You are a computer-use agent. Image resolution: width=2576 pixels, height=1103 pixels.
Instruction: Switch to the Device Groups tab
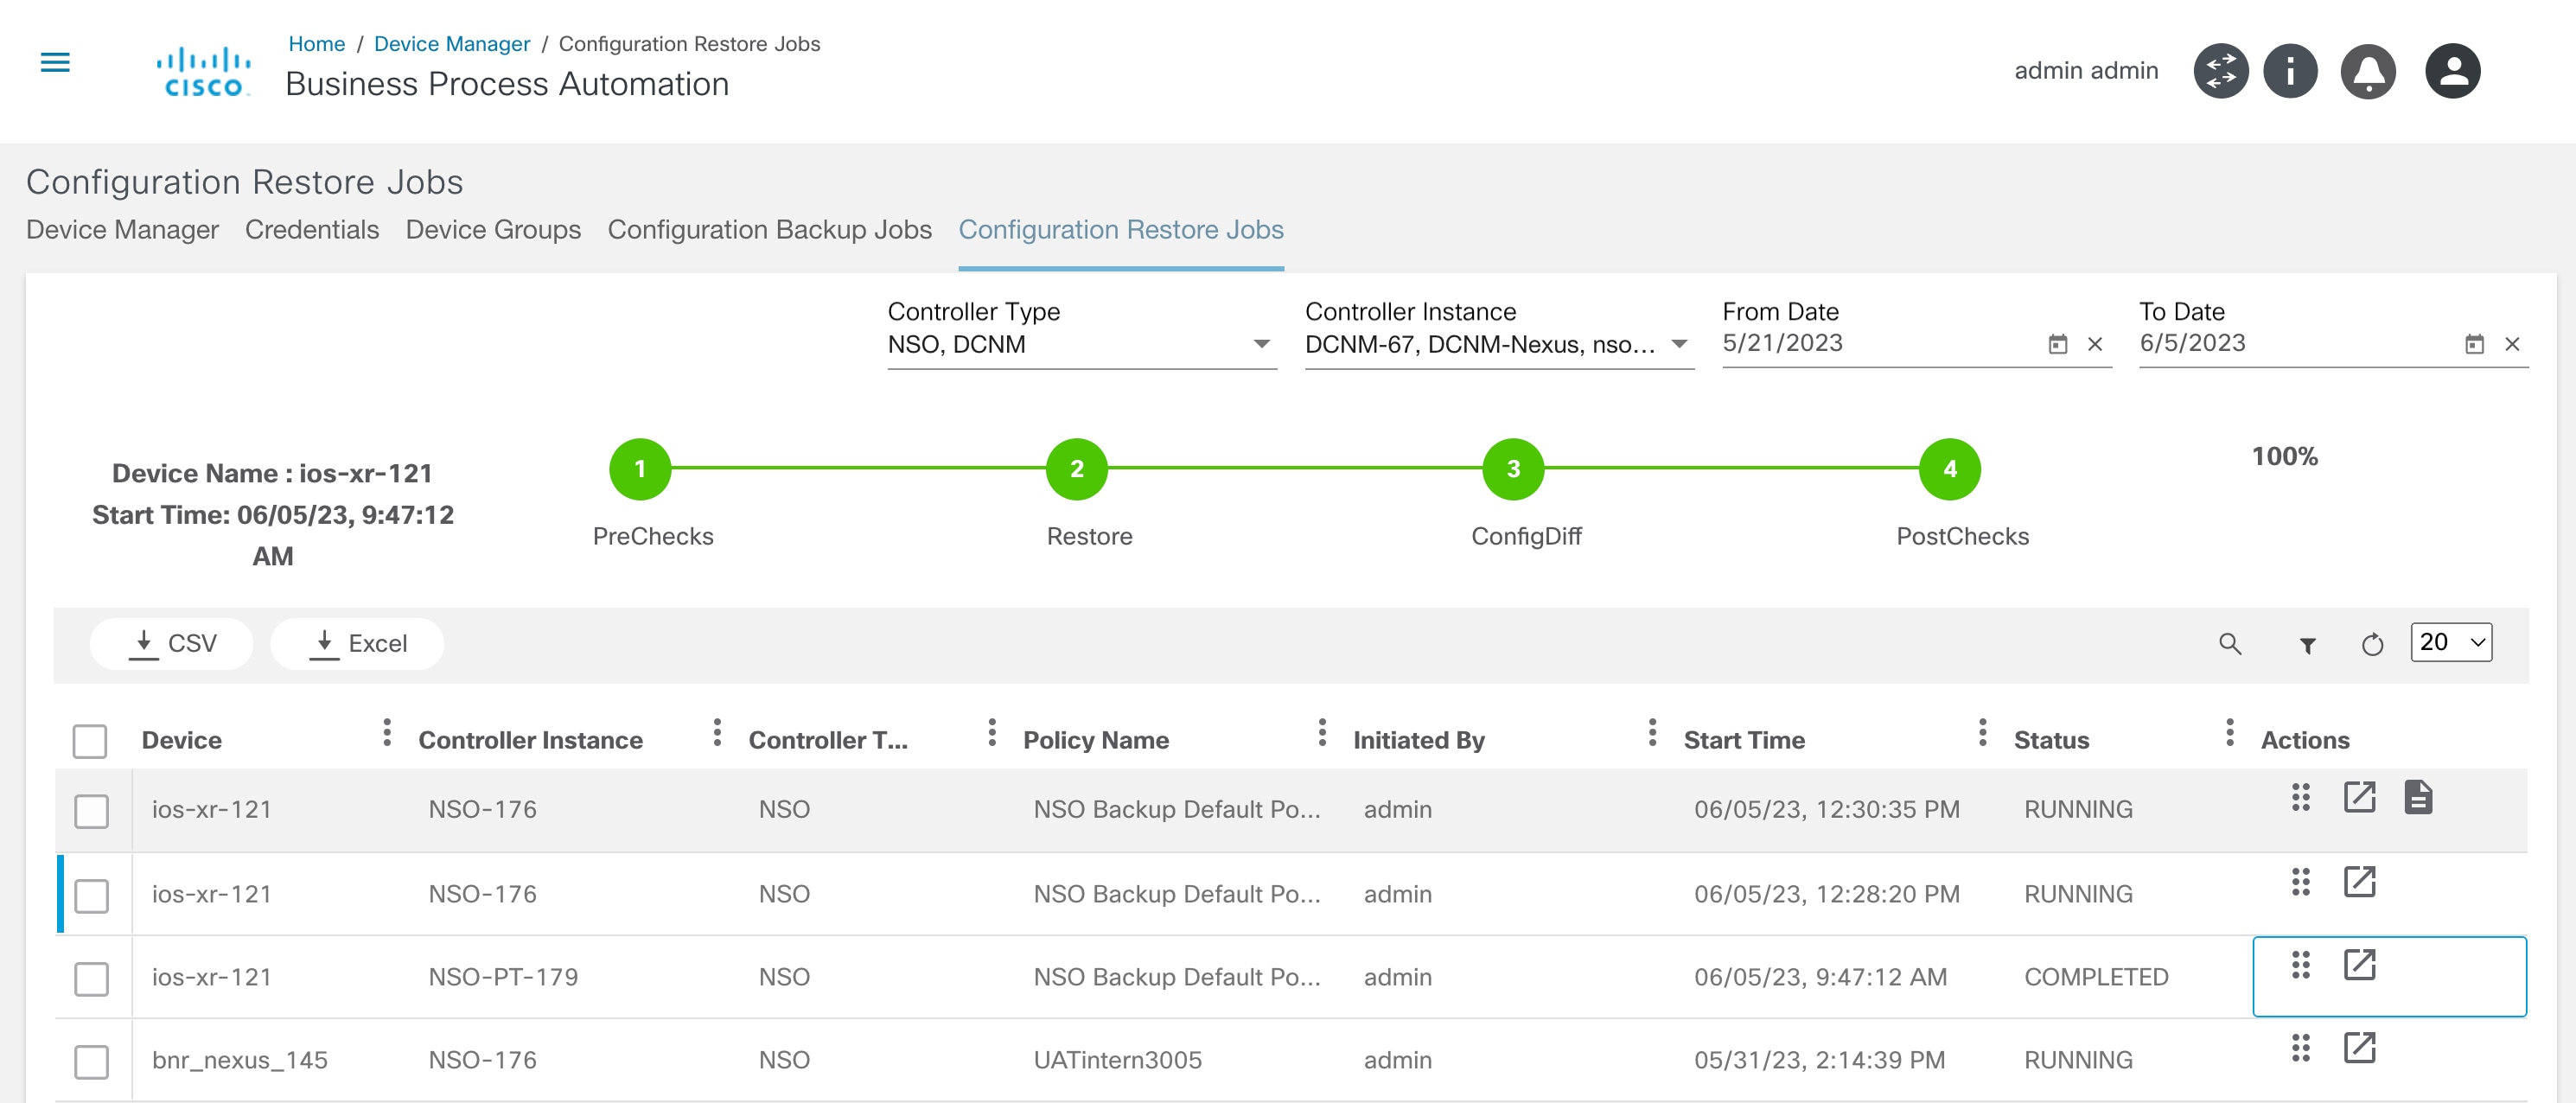(493, 230)
